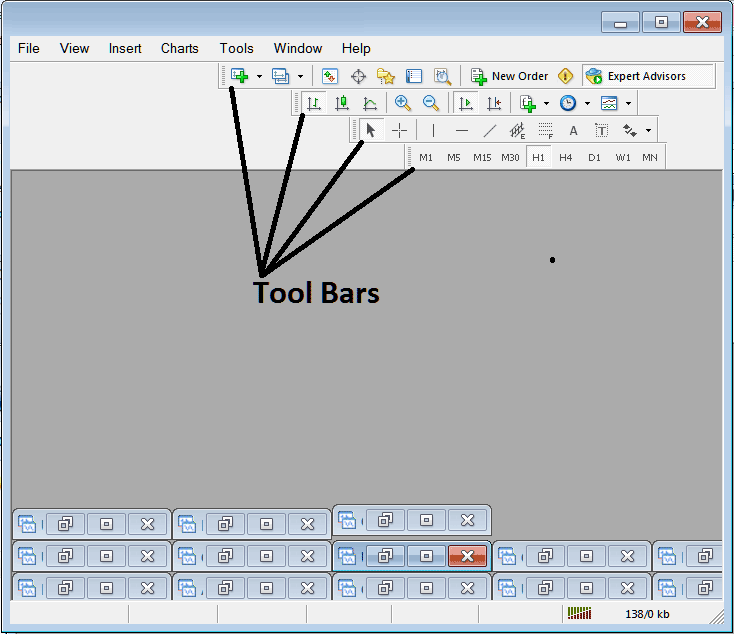Select the Text Label tool
Image resolution: width=734 pixels, height=634 pixels.
[x=602, y=130]
